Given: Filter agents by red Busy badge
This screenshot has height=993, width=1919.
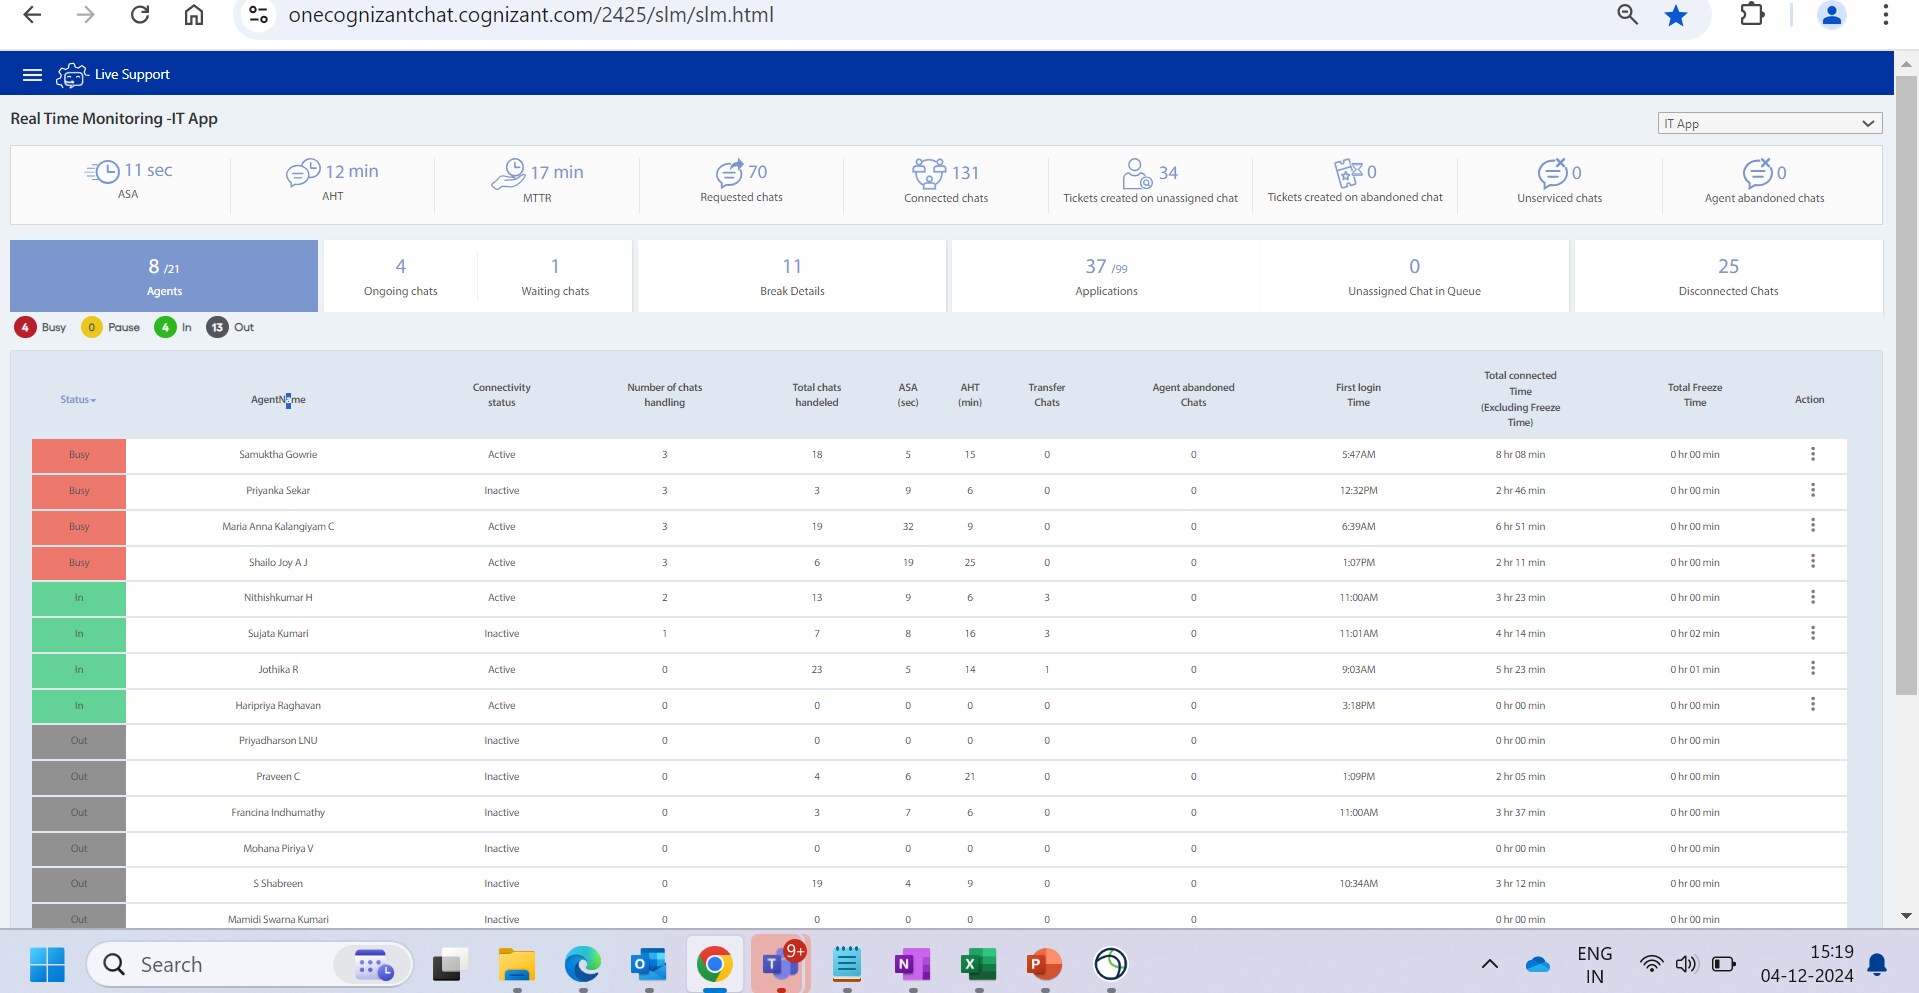Looking at the screenshot, I should (25, 327).
